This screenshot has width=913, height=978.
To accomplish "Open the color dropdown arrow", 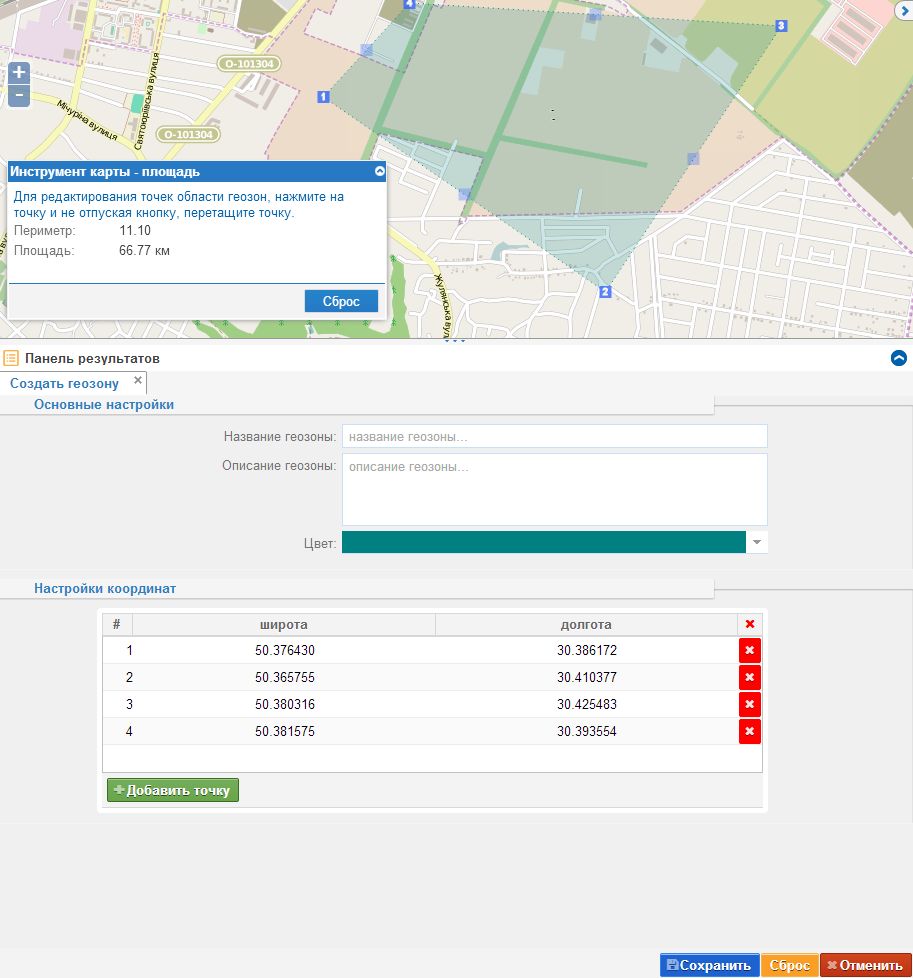I will click(757, 542).
